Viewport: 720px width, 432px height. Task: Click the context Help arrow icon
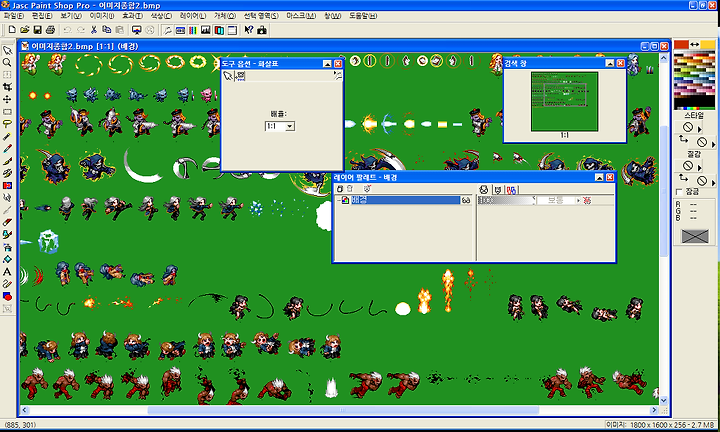[248, 30]
